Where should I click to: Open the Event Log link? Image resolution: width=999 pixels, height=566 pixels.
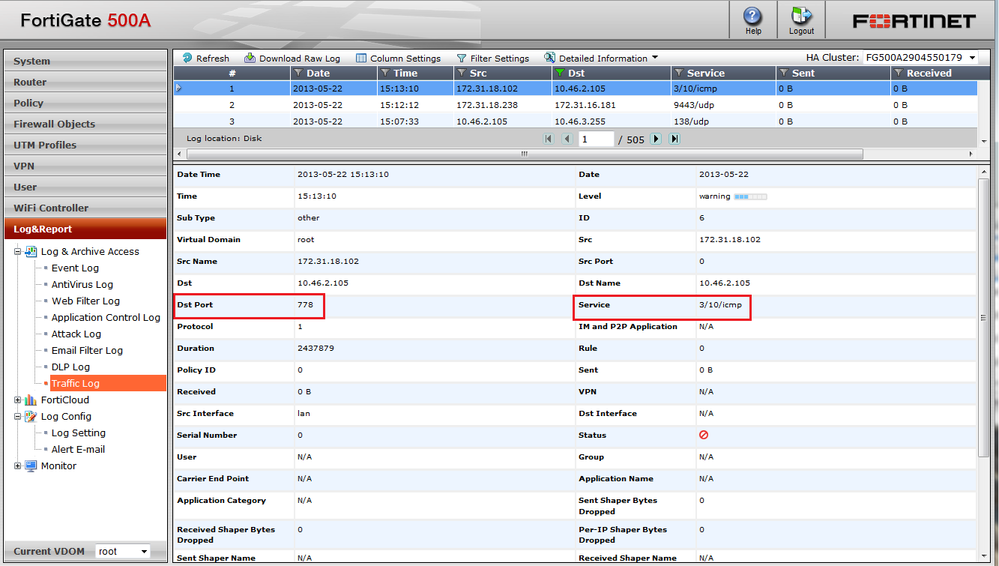click(75, 268)
